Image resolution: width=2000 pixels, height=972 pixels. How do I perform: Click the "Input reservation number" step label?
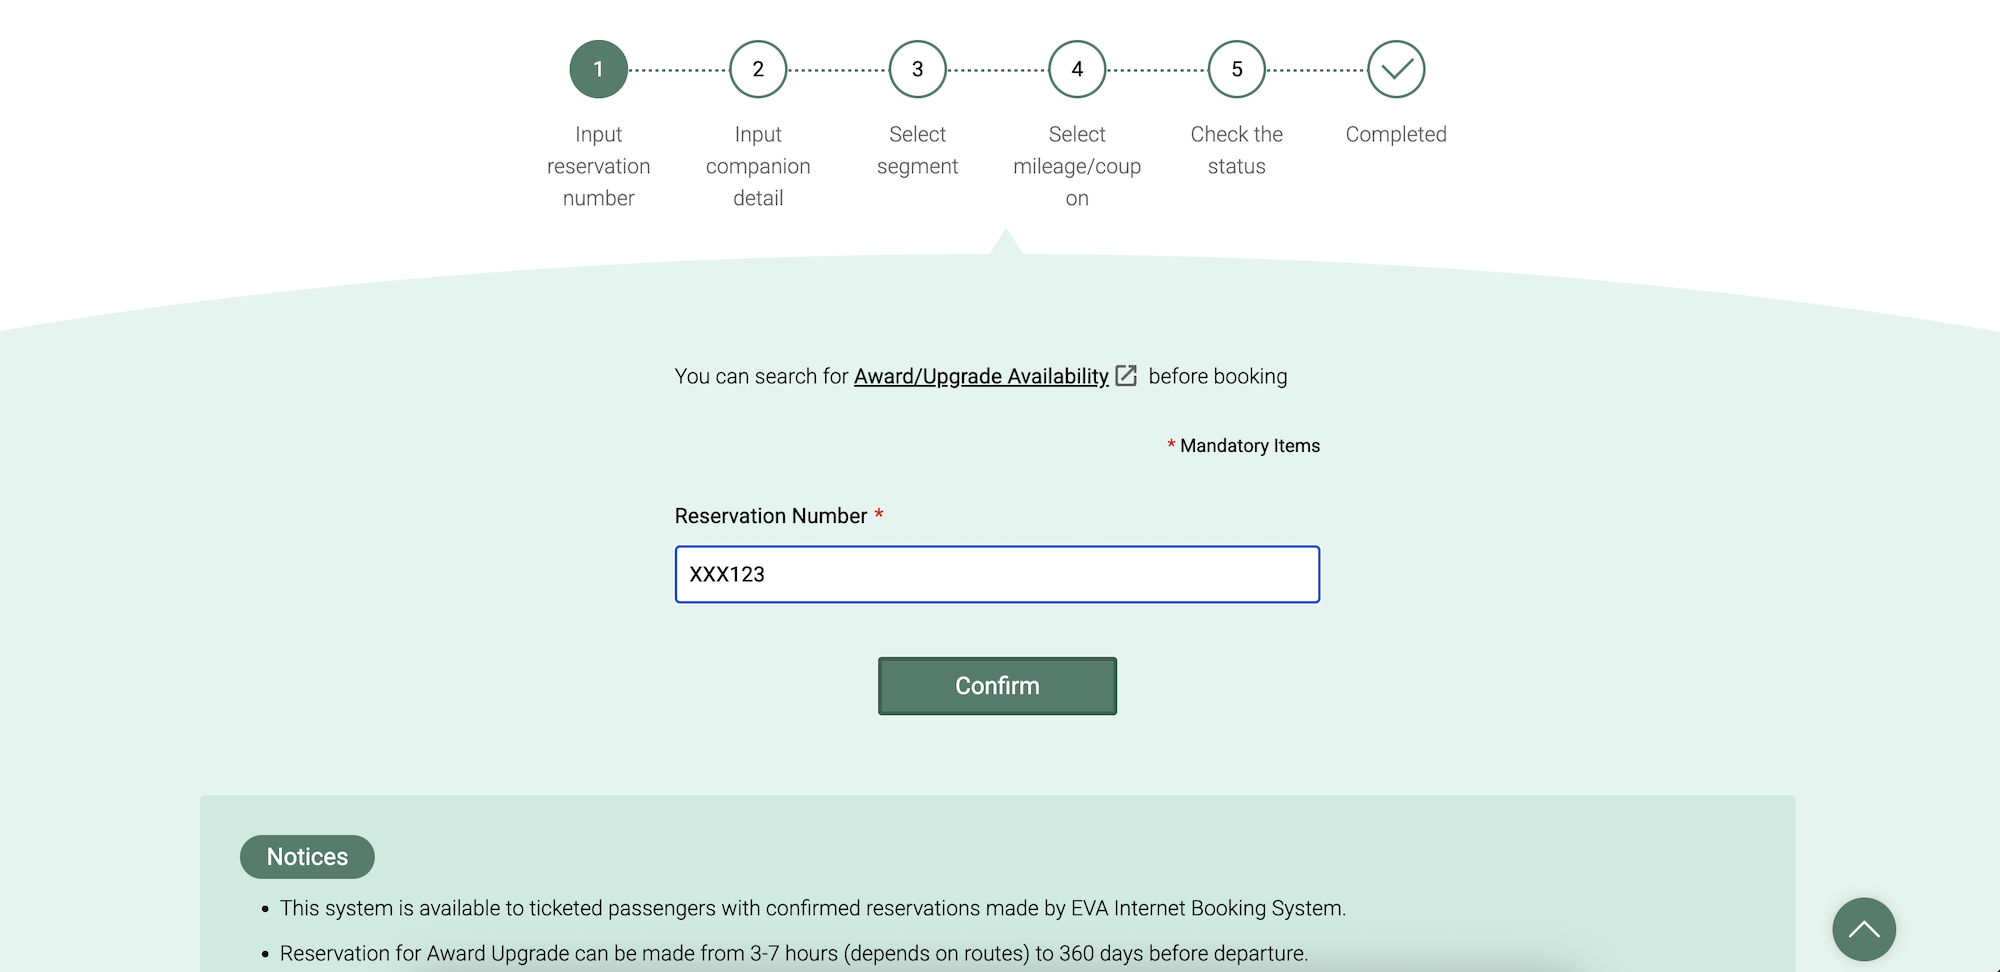tap(598, 166)
